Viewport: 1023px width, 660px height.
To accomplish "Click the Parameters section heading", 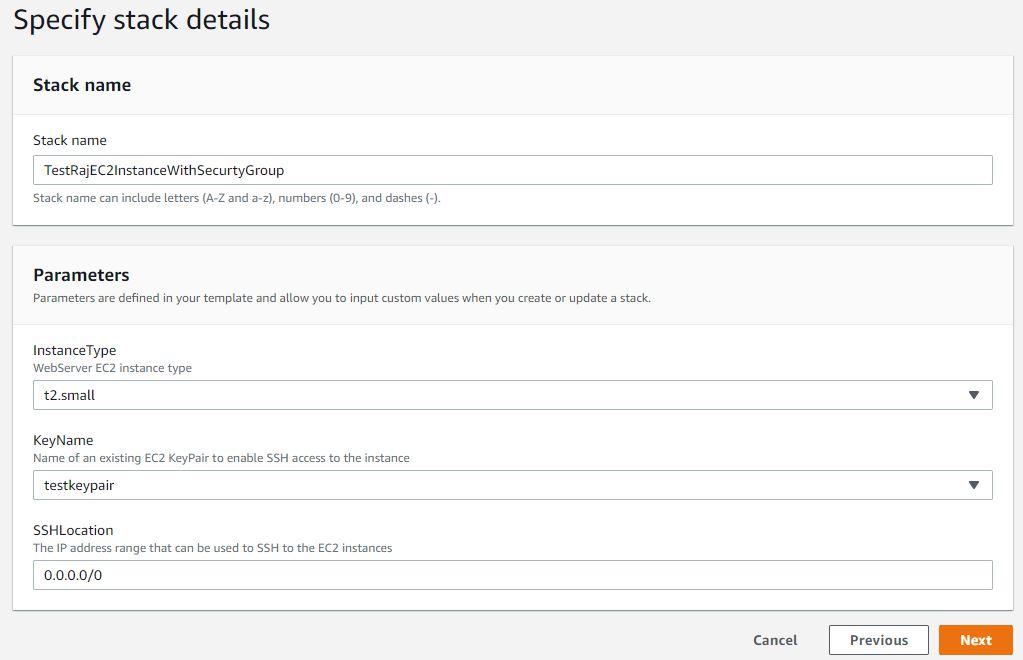I will point(80,274).
